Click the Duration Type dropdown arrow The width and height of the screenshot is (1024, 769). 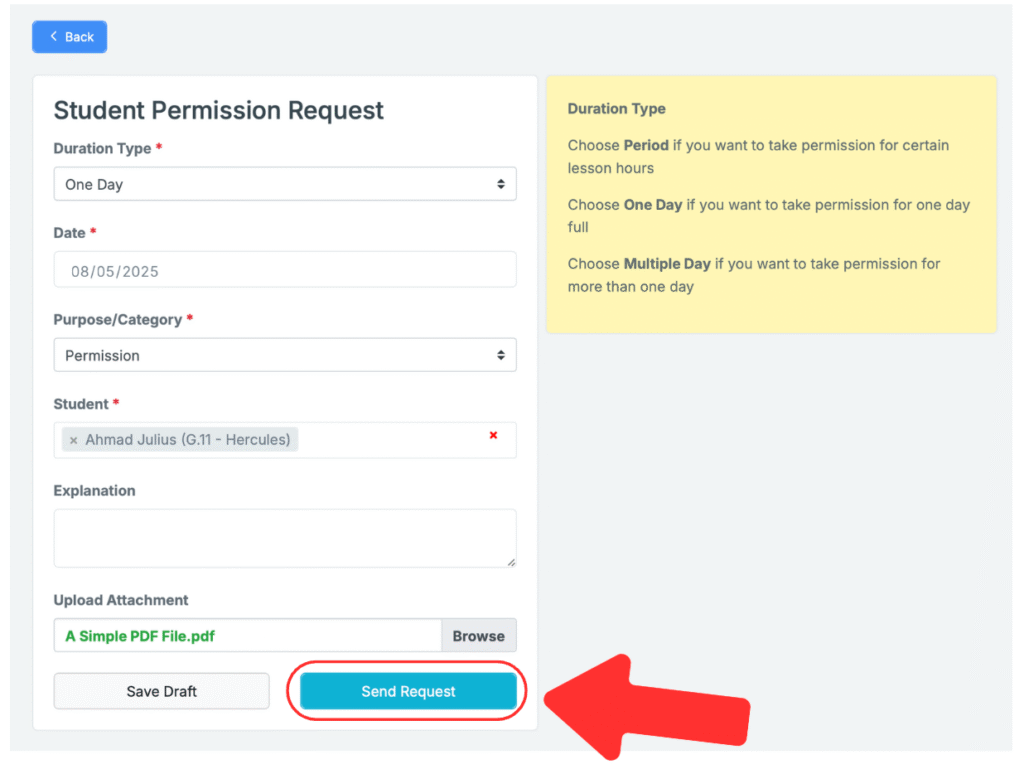pyautogui.click(x=501, y=184)
